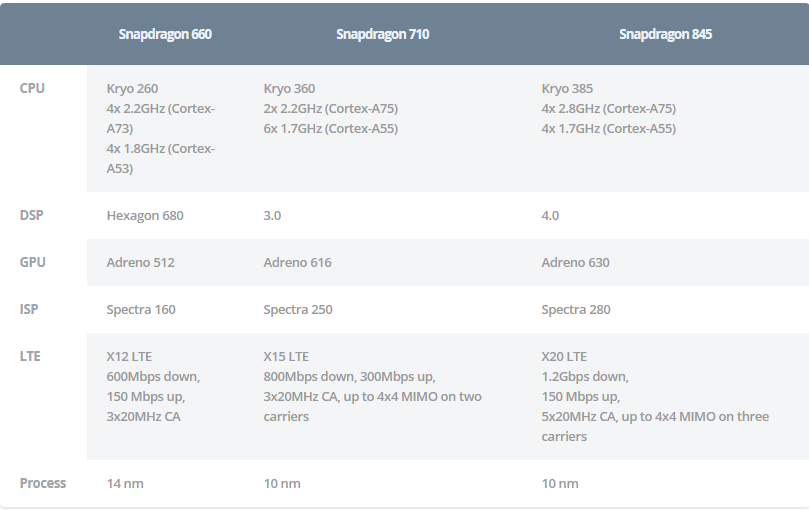Screen dimensions: 809x510
Task: Click the Adreno 630 cell
Action: click(575, 263)
